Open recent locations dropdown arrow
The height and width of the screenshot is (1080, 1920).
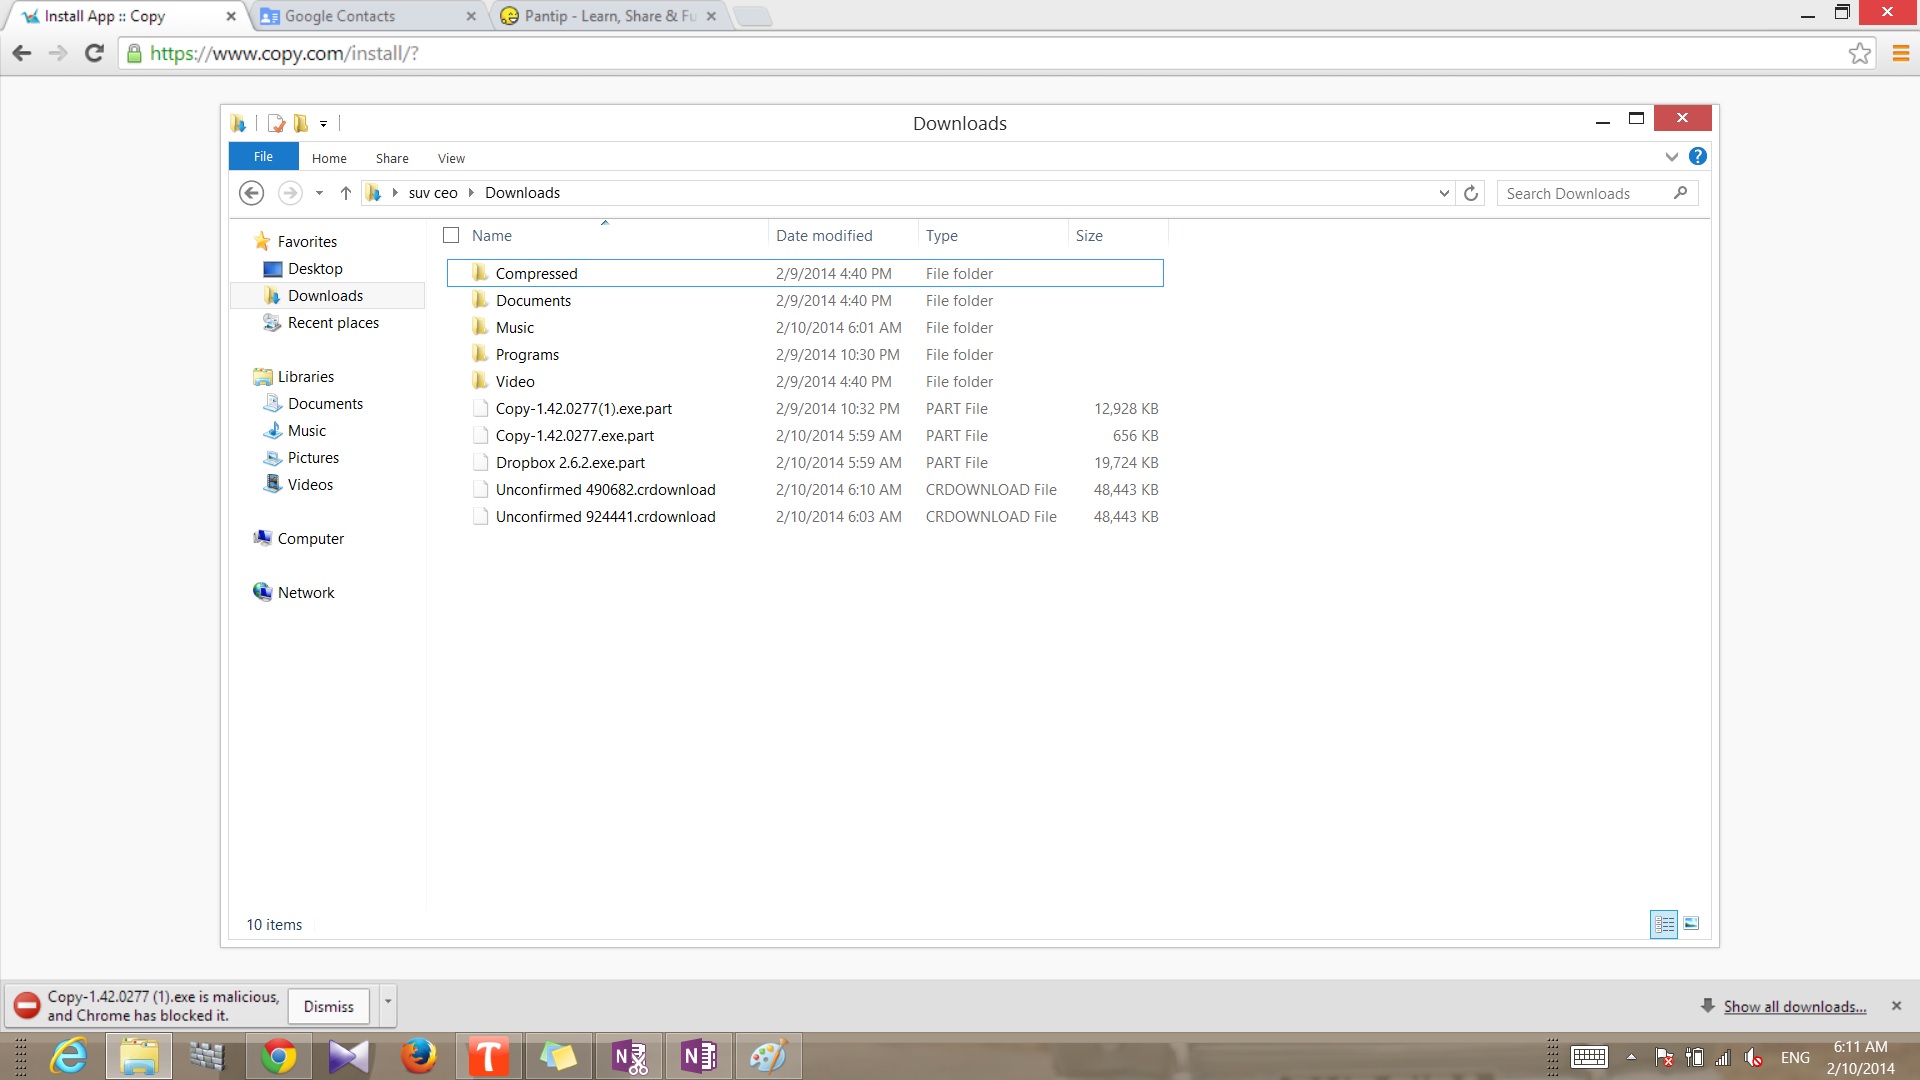[x=319, y=193]
